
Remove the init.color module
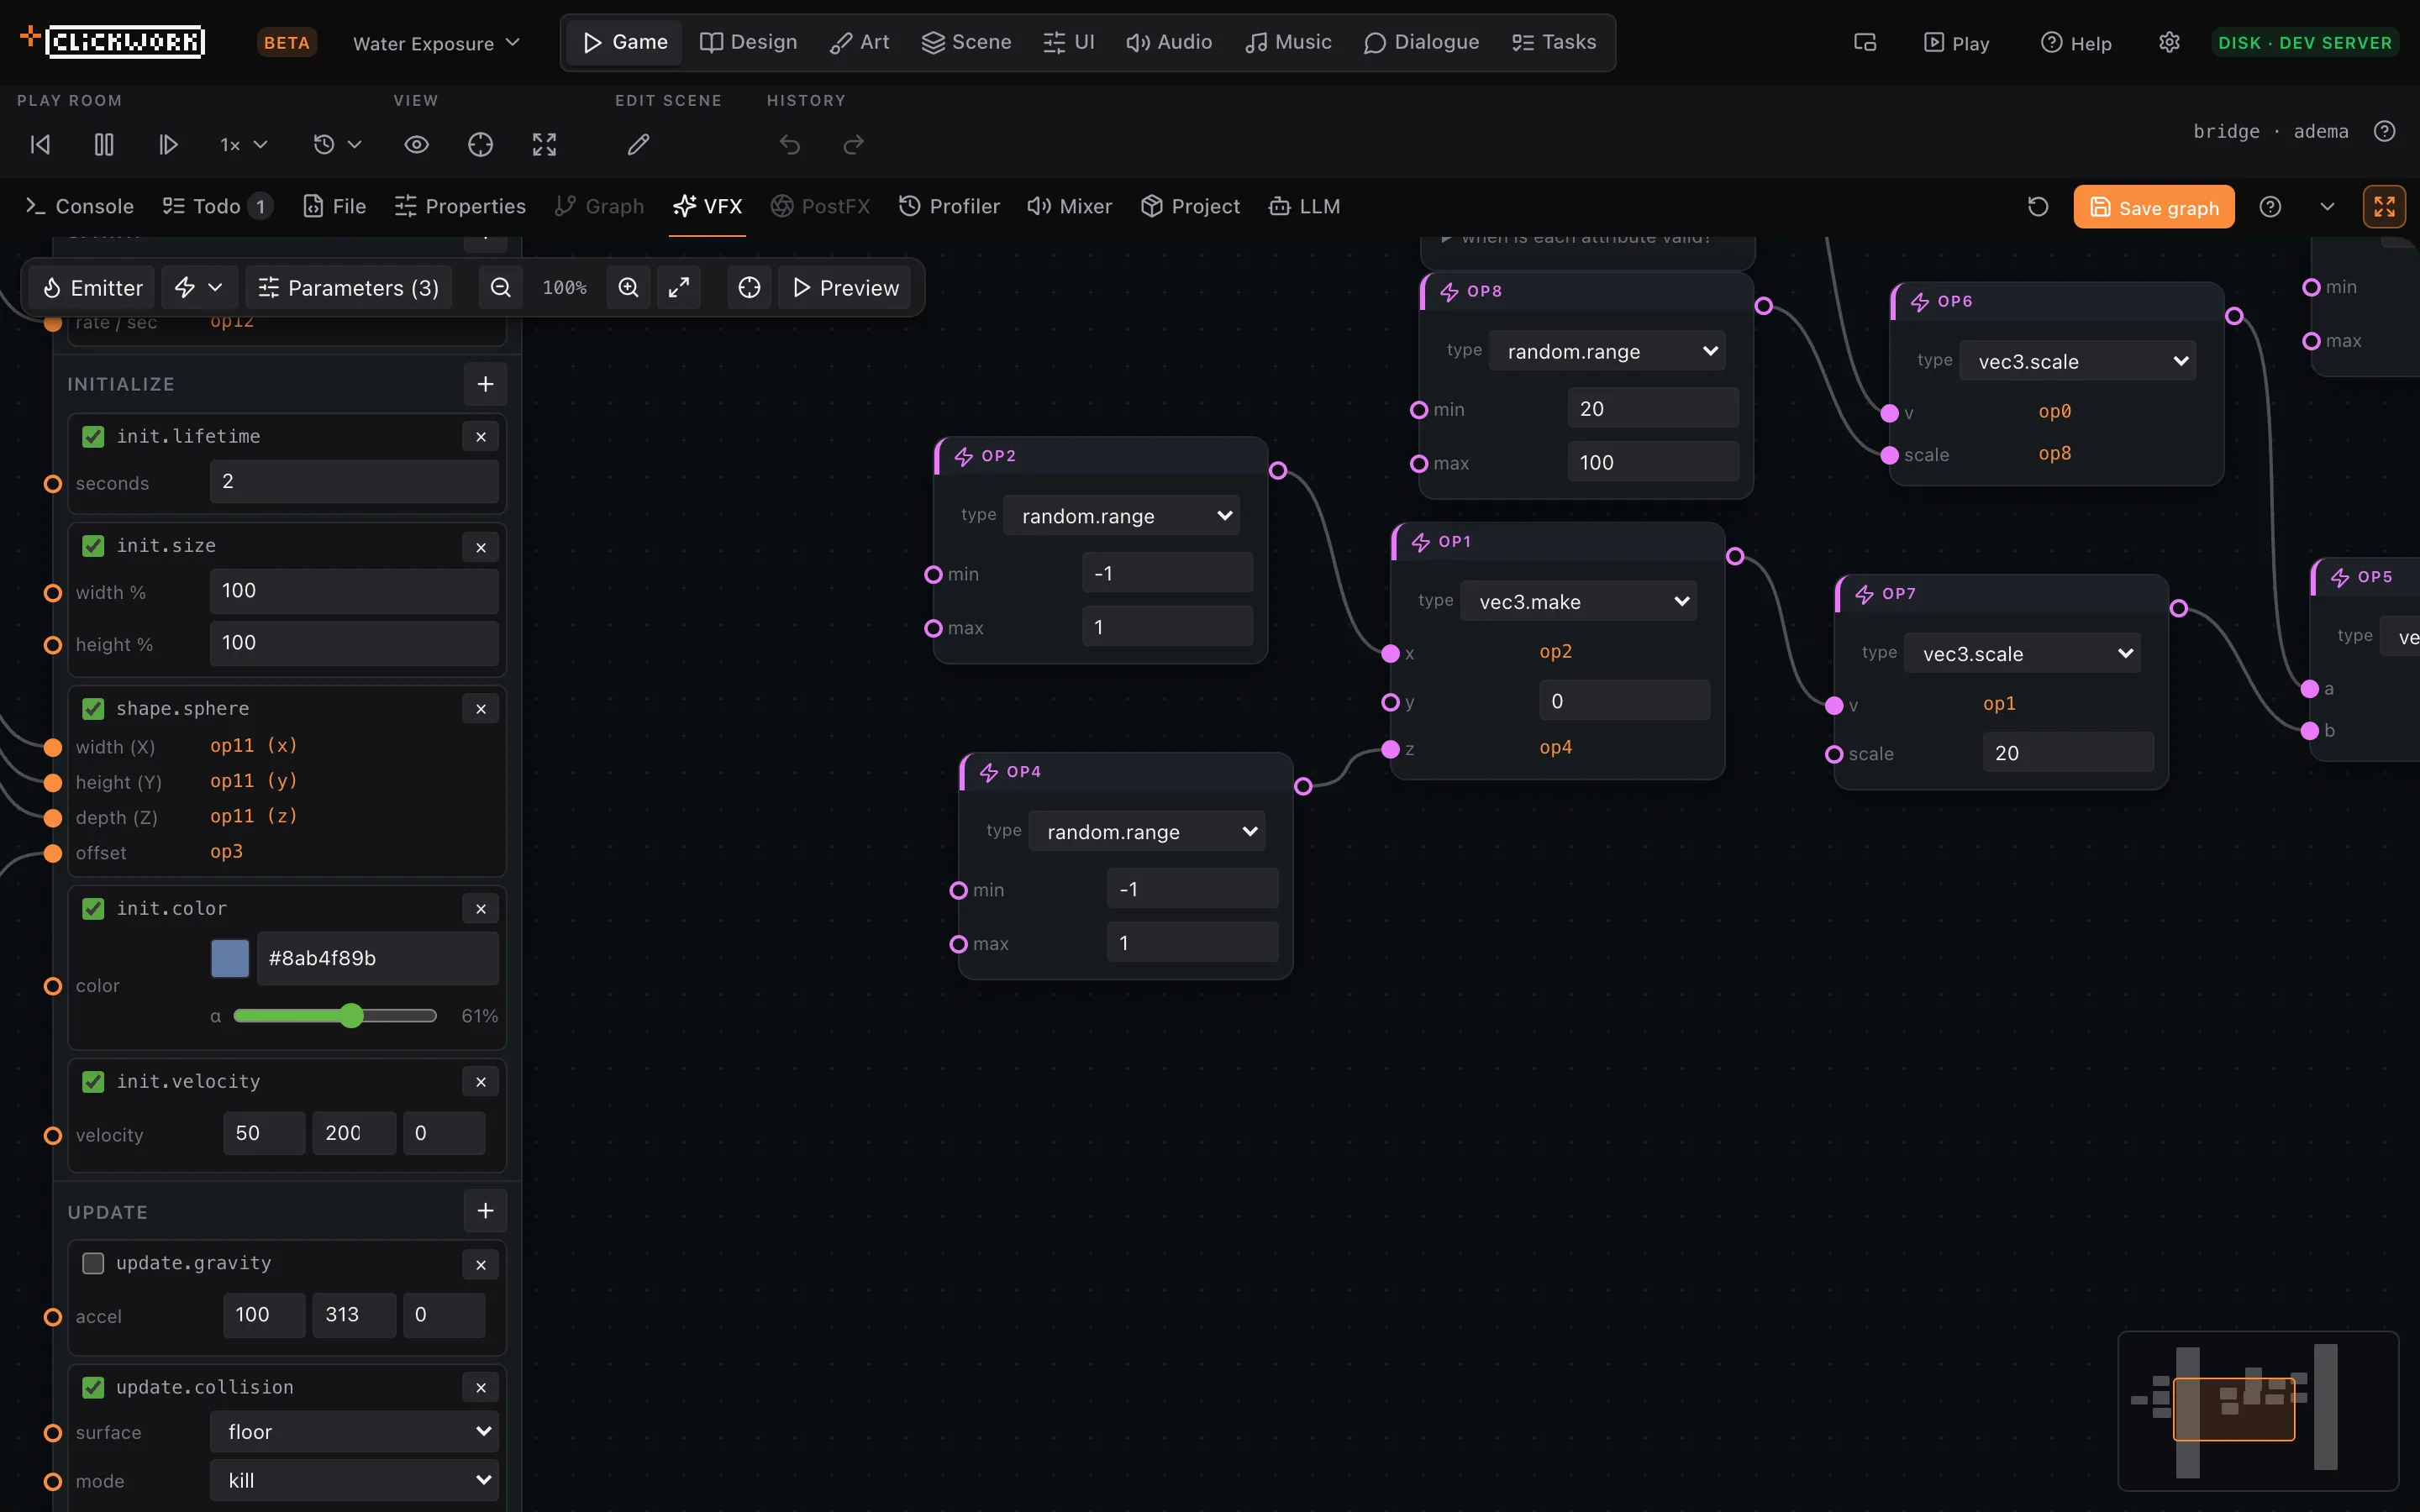pyautogui.click(x=481, y=909)
